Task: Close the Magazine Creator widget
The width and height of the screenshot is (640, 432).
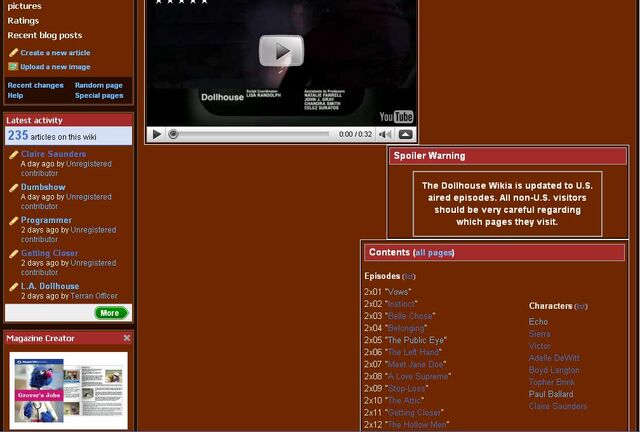Action: point(127,338)
